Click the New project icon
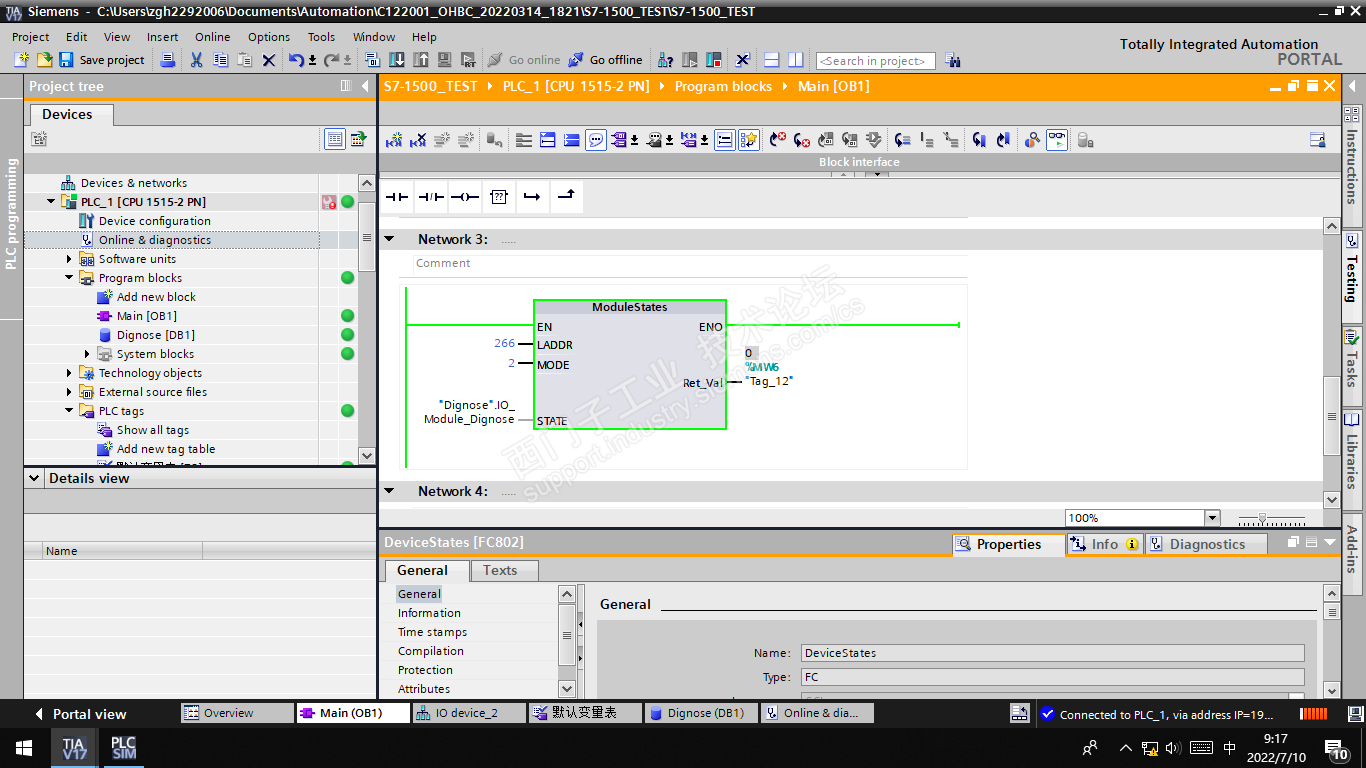Screen dimensions: 1366x768 click(x=21, y=60)
